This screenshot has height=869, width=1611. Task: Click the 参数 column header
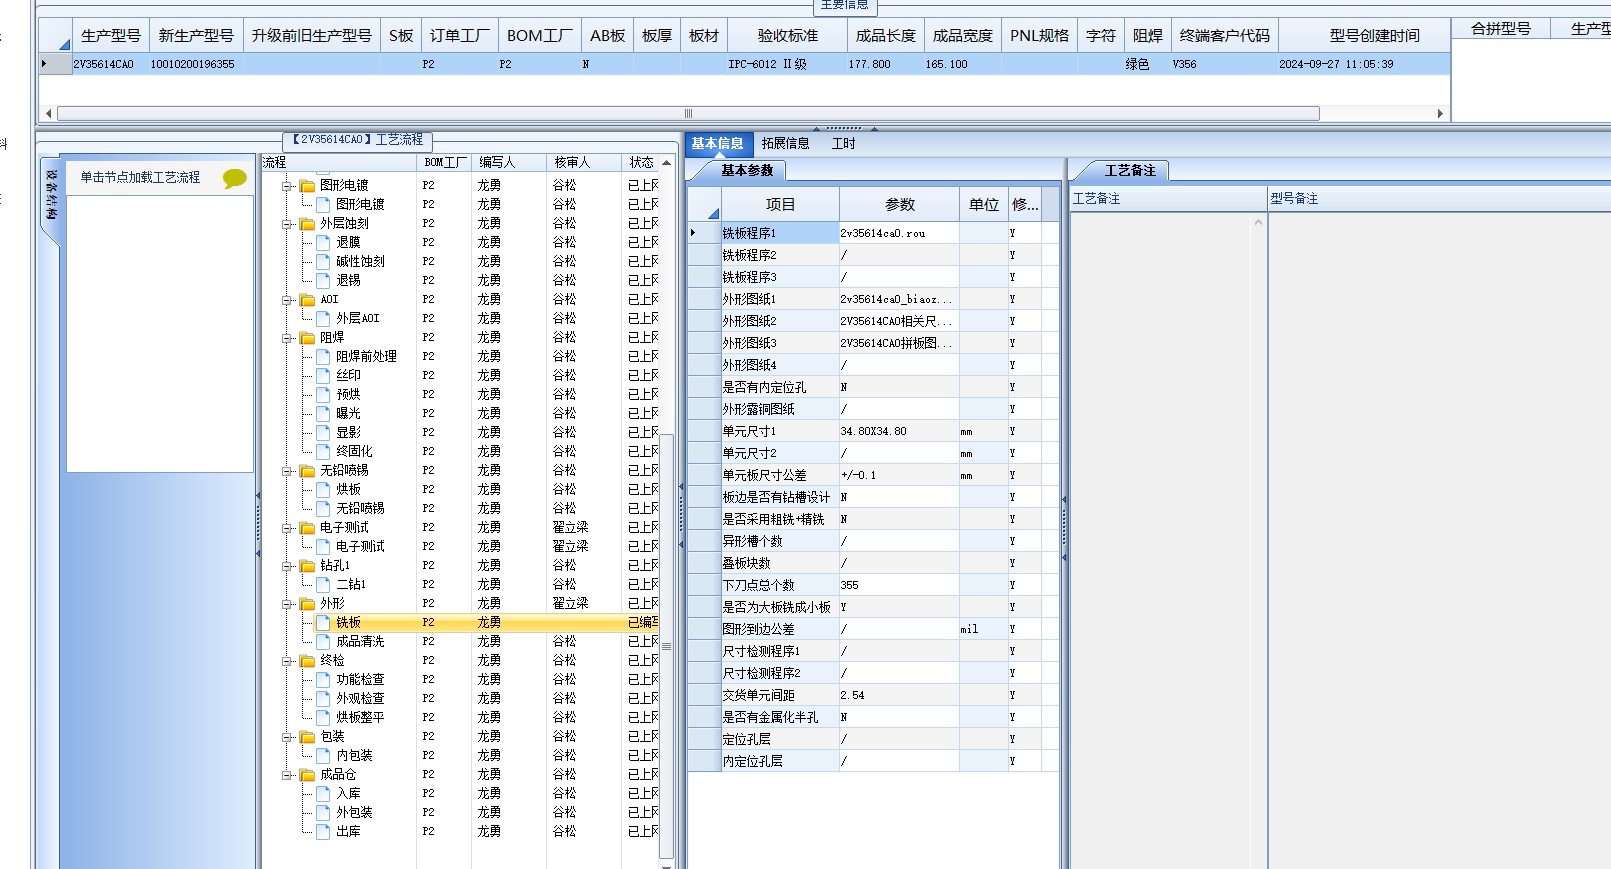(x=899, y=205)
